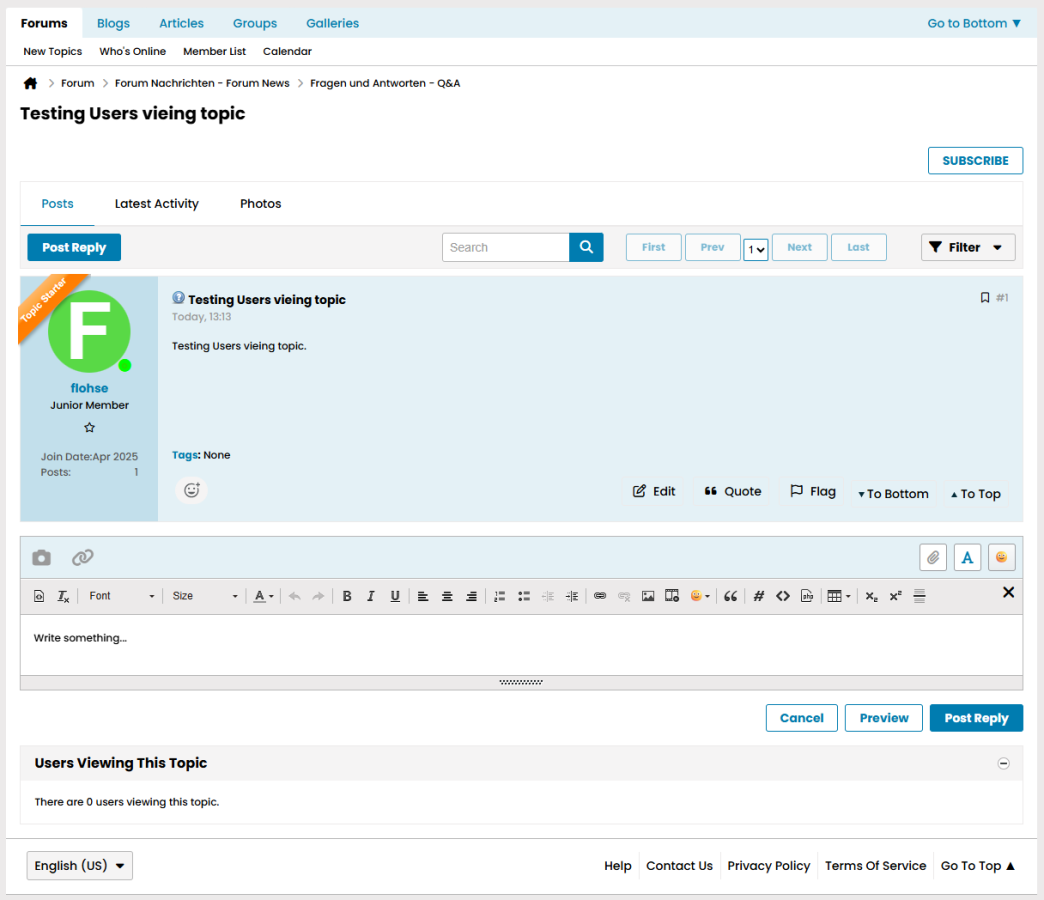Image resolution: width=1044 pixels, height=900 pixels.
Task: Click the Increase Indent icon
Action: [572, 596]
